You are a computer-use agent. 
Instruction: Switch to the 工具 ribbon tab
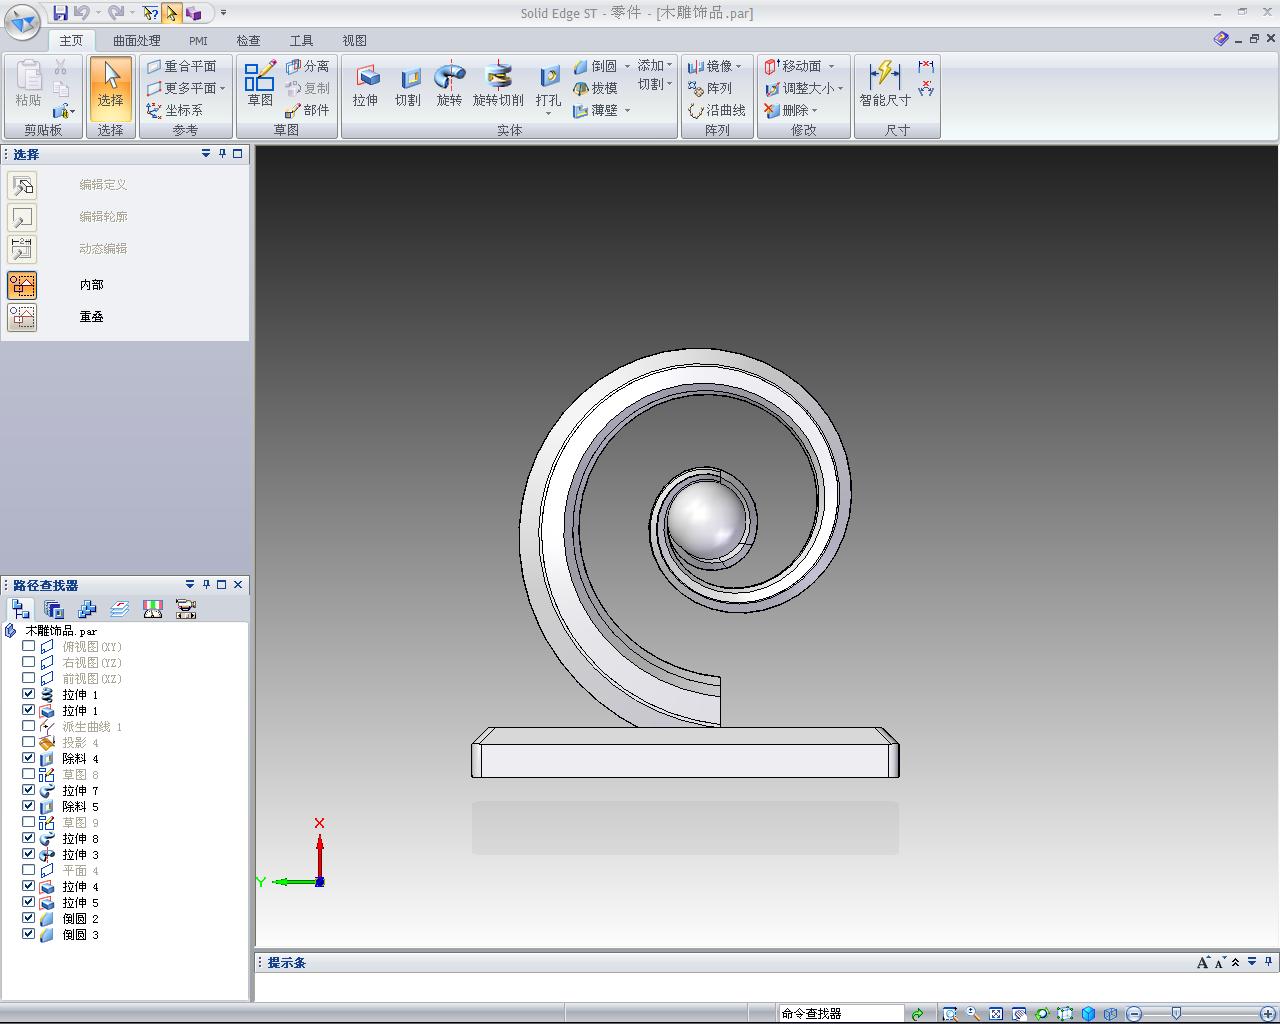[301, 40]
